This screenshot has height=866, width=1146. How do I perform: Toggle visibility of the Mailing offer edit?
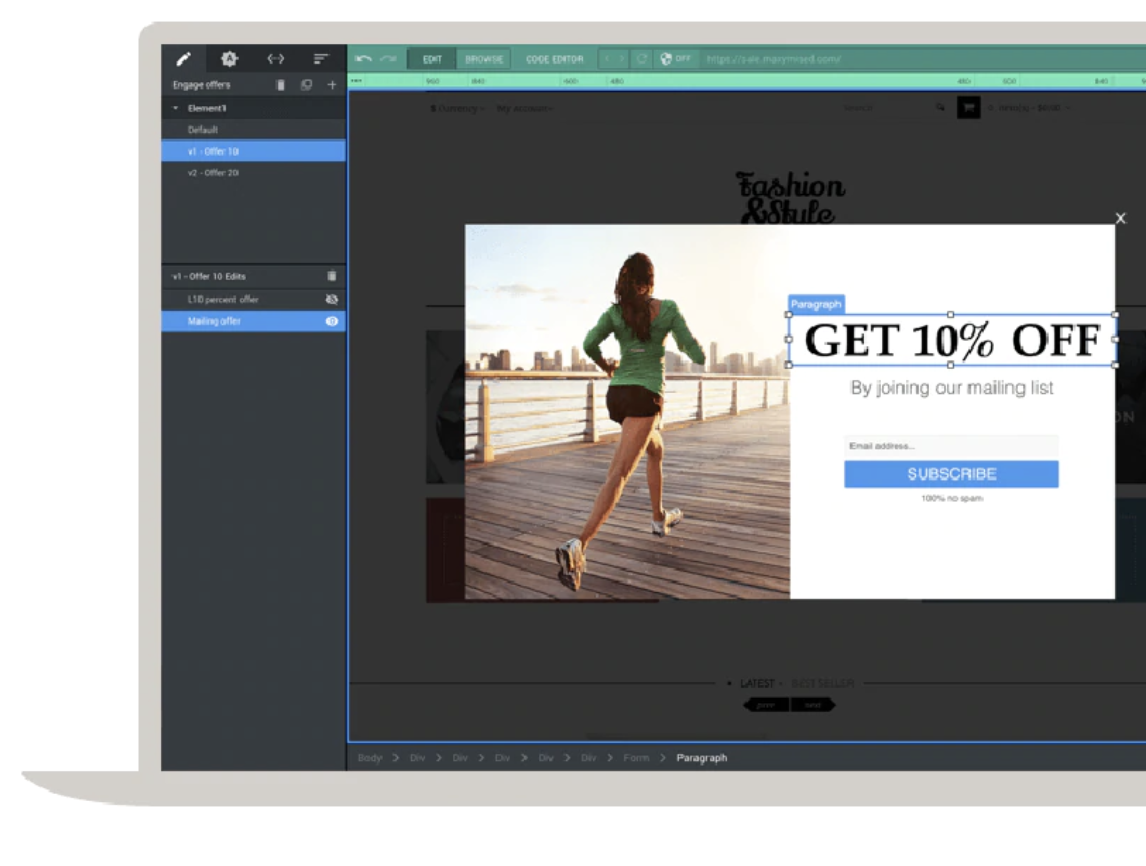click(x=332, y=321)
